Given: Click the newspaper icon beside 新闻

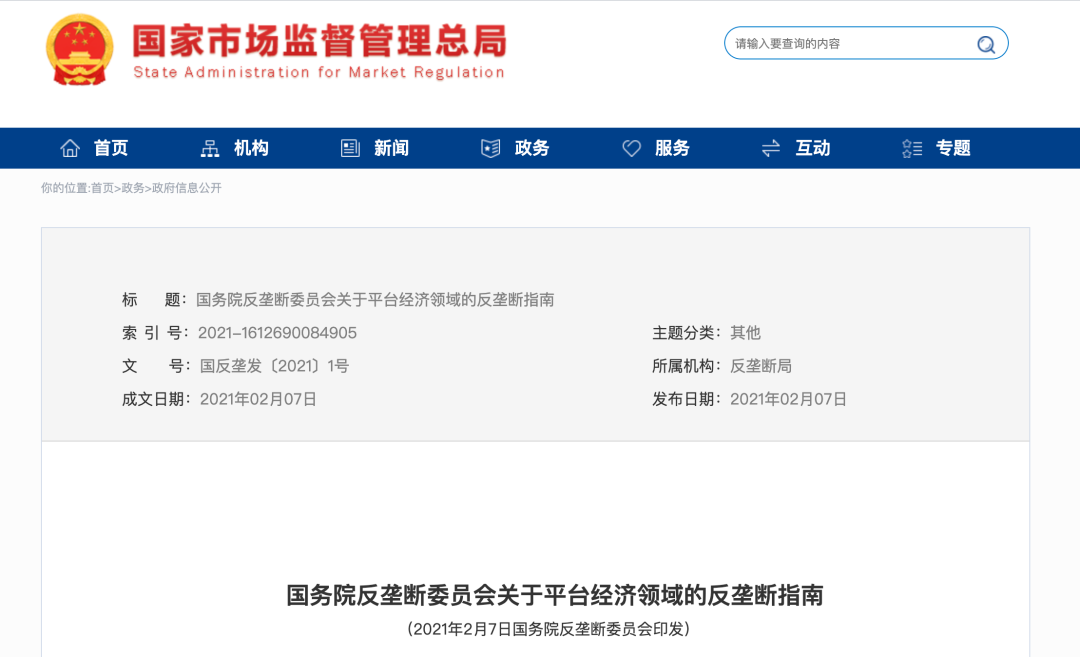Looking at the screenshot, I should [x=351, y=148].
